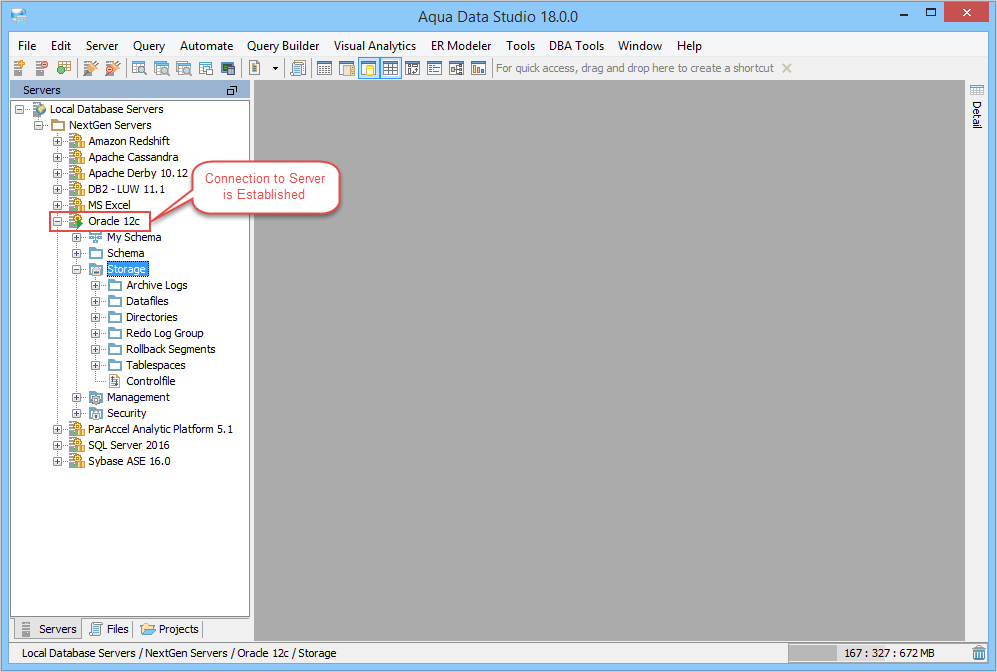Click the first table magnifier toolbar icon
This screenshot has width=997, height=672.
tap(139, 68)
